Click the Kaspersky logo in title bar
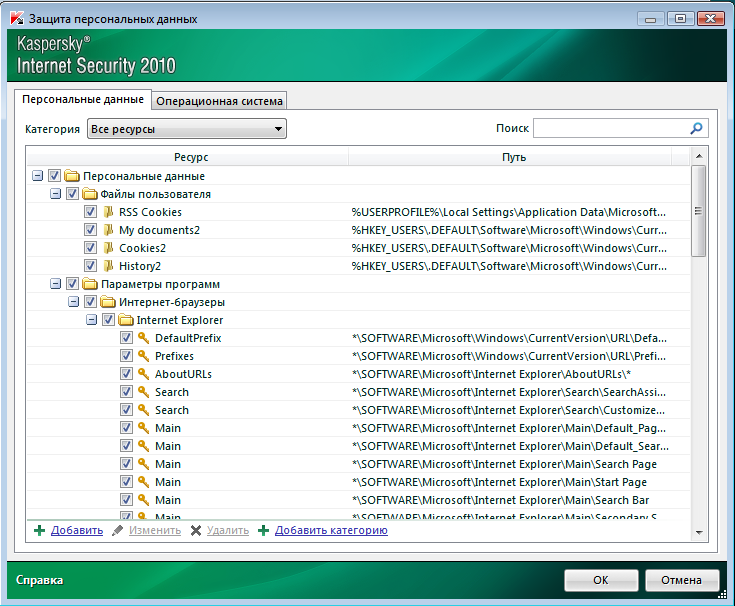The image size is (735, 606). (17, 19)
